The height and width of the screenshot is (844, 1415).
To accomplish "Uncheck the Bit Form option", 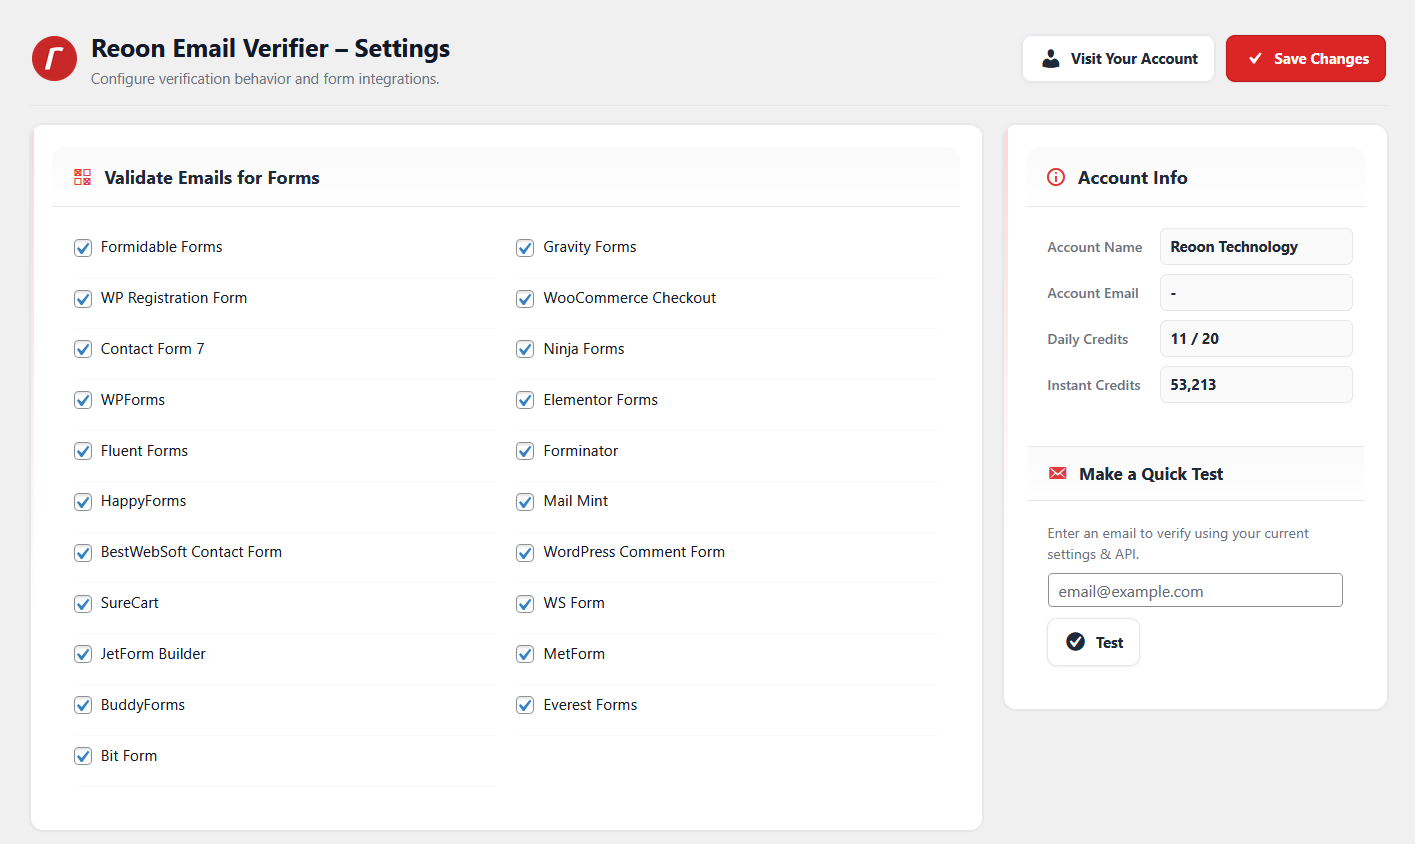I will coord(83,756).
